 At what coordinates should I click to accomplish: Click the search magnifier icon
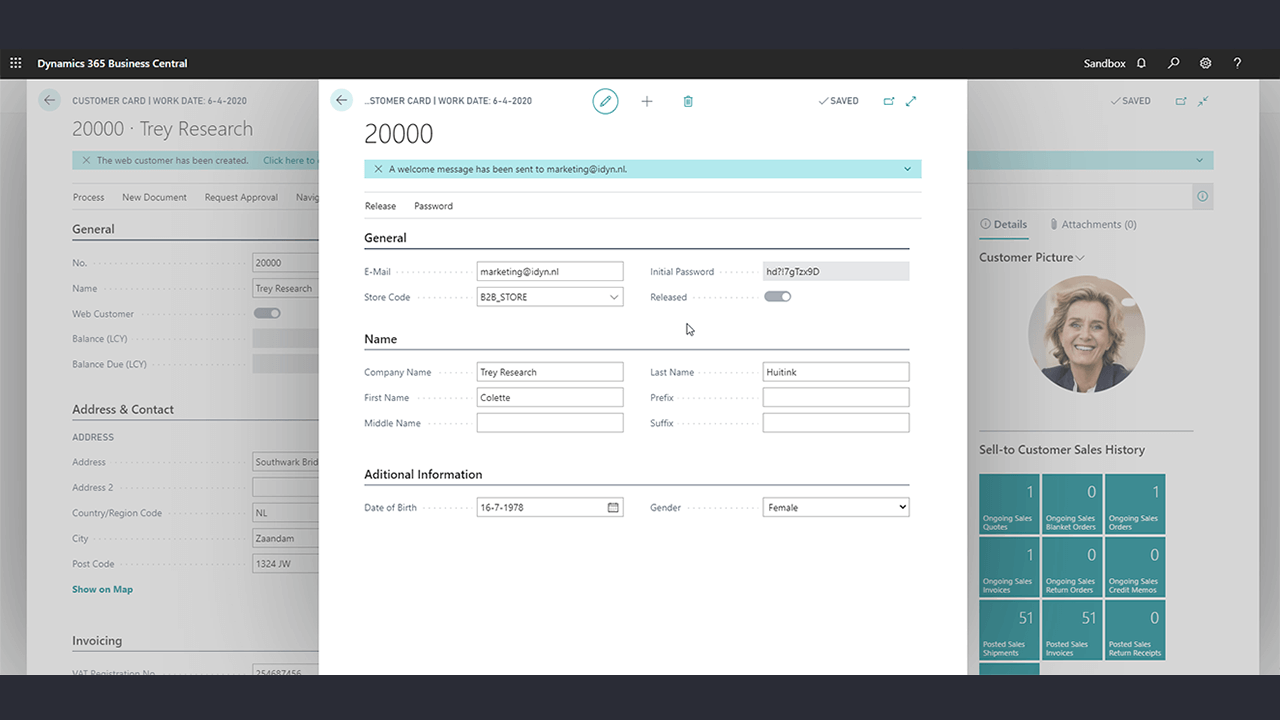pyautogui.click(x=1174, y=63)
